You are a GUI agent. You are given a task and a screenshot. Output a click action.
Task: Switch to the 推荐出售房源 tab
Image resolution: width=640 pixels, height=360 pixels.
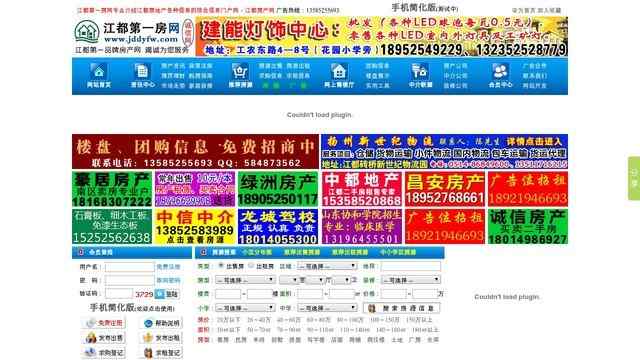coord(302,253)
